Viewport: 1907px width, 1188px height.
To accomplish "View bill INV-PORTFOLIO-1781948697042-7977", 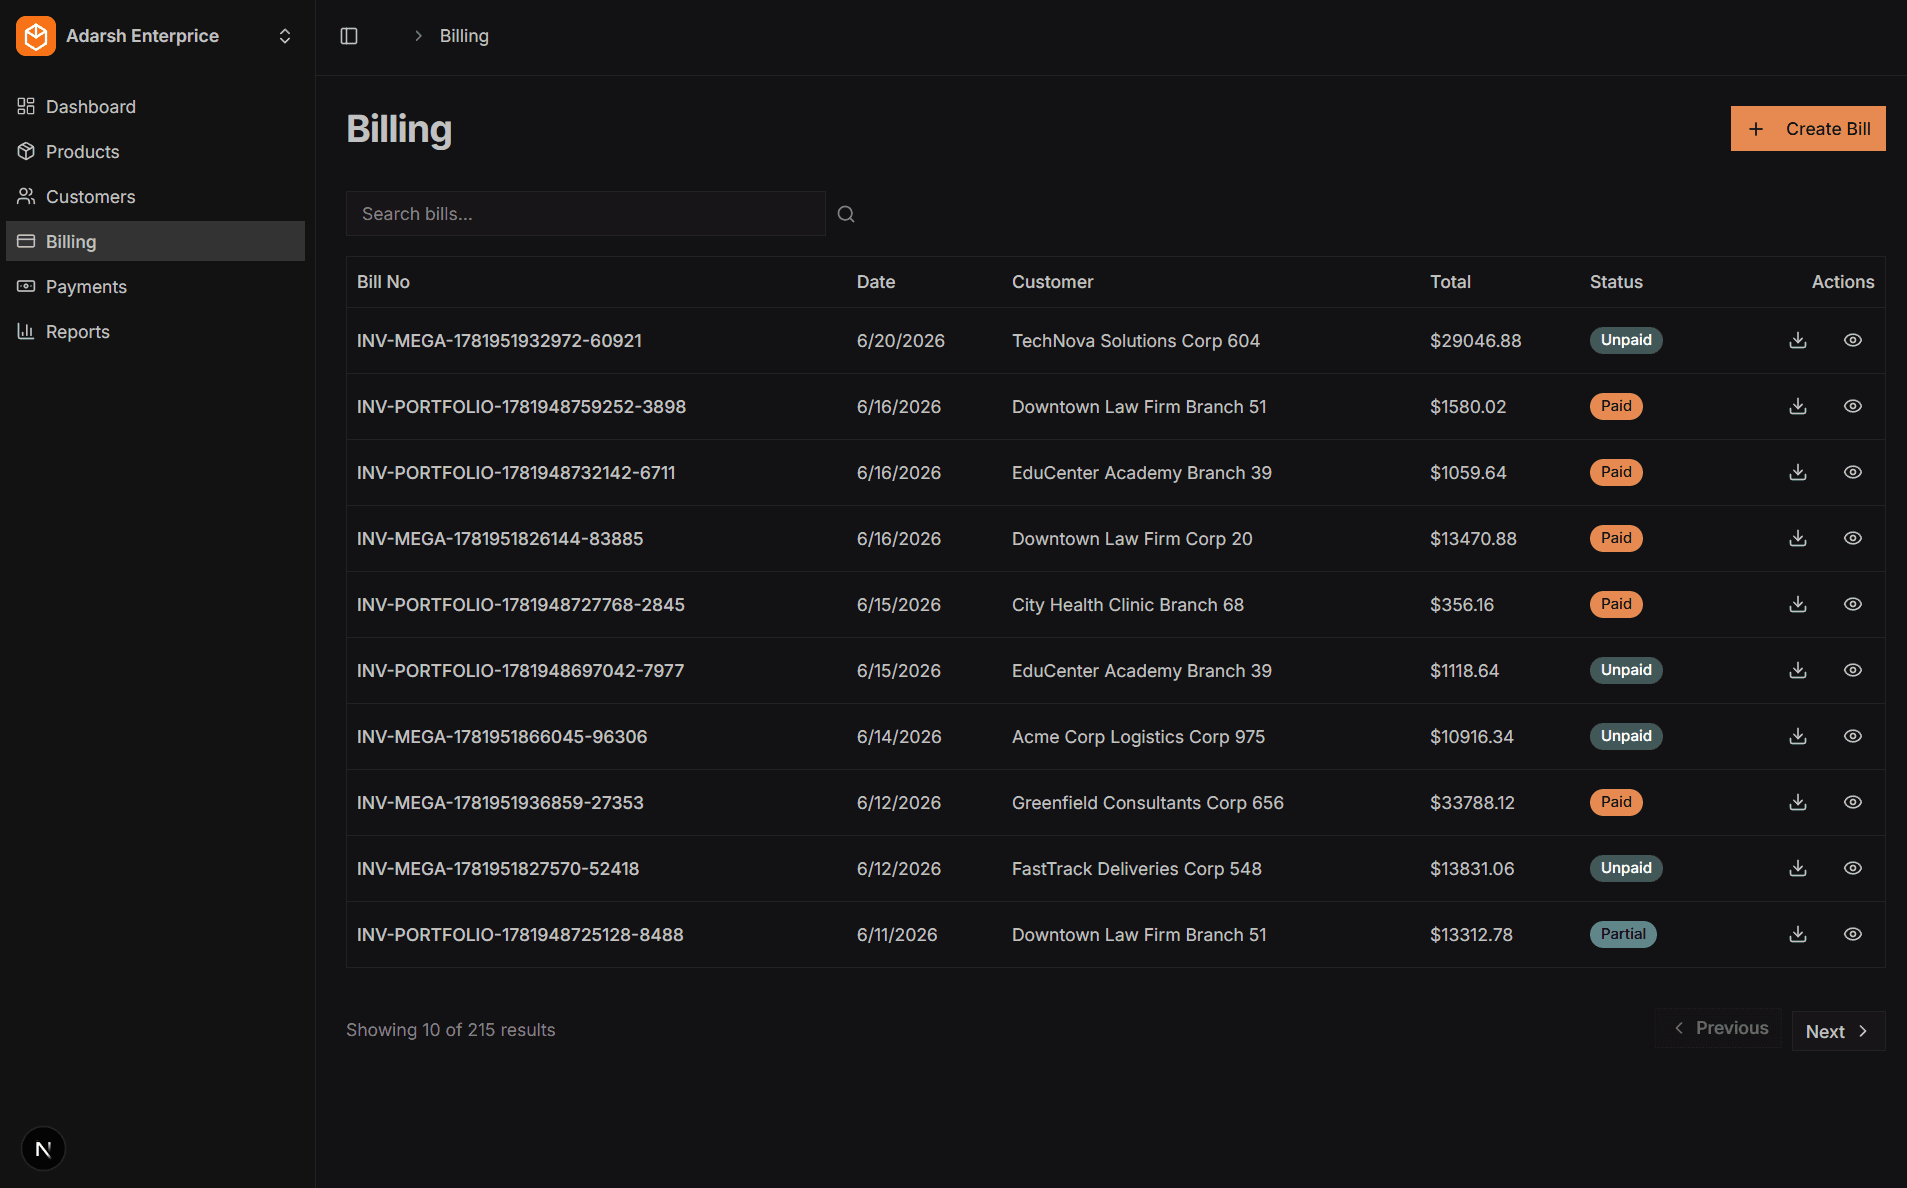I will (1853, 670).
